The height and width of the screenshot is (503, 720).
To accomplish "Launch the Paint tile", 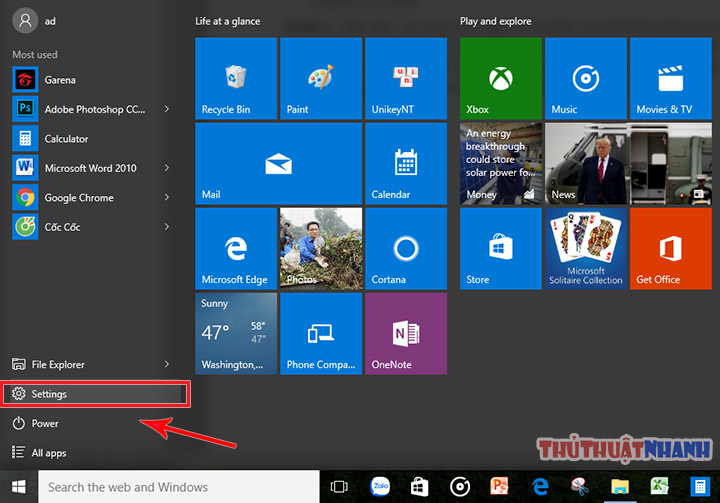I will tap(321, 79).
